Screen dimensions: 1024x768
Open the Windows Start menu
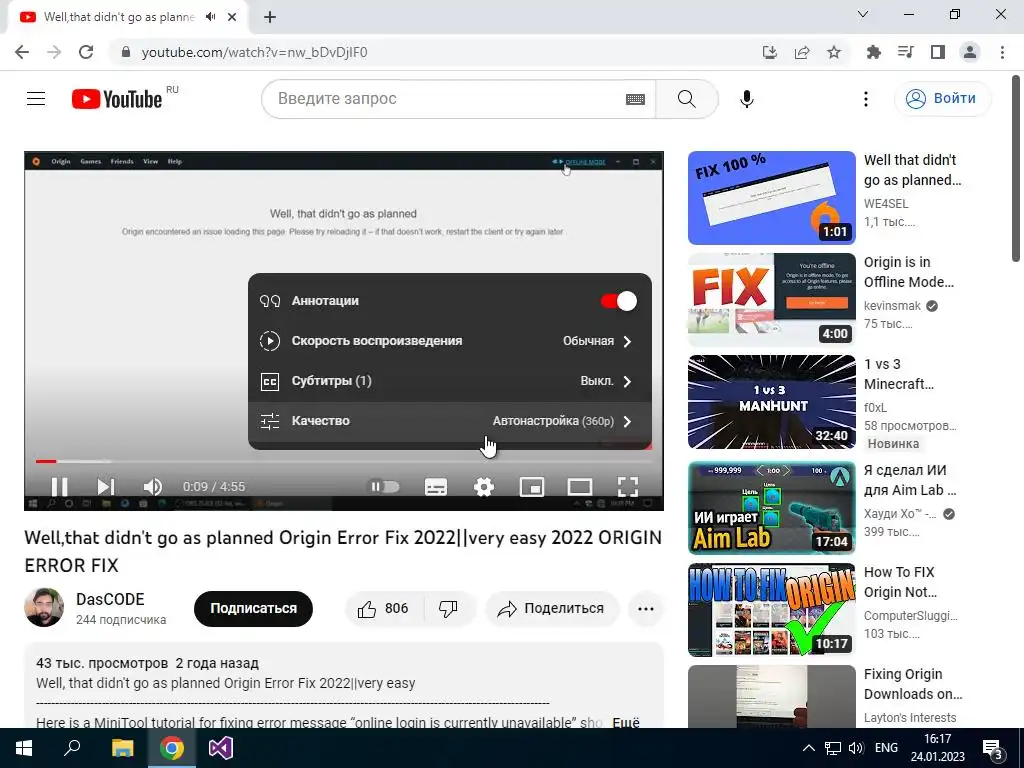click(24, 748)
